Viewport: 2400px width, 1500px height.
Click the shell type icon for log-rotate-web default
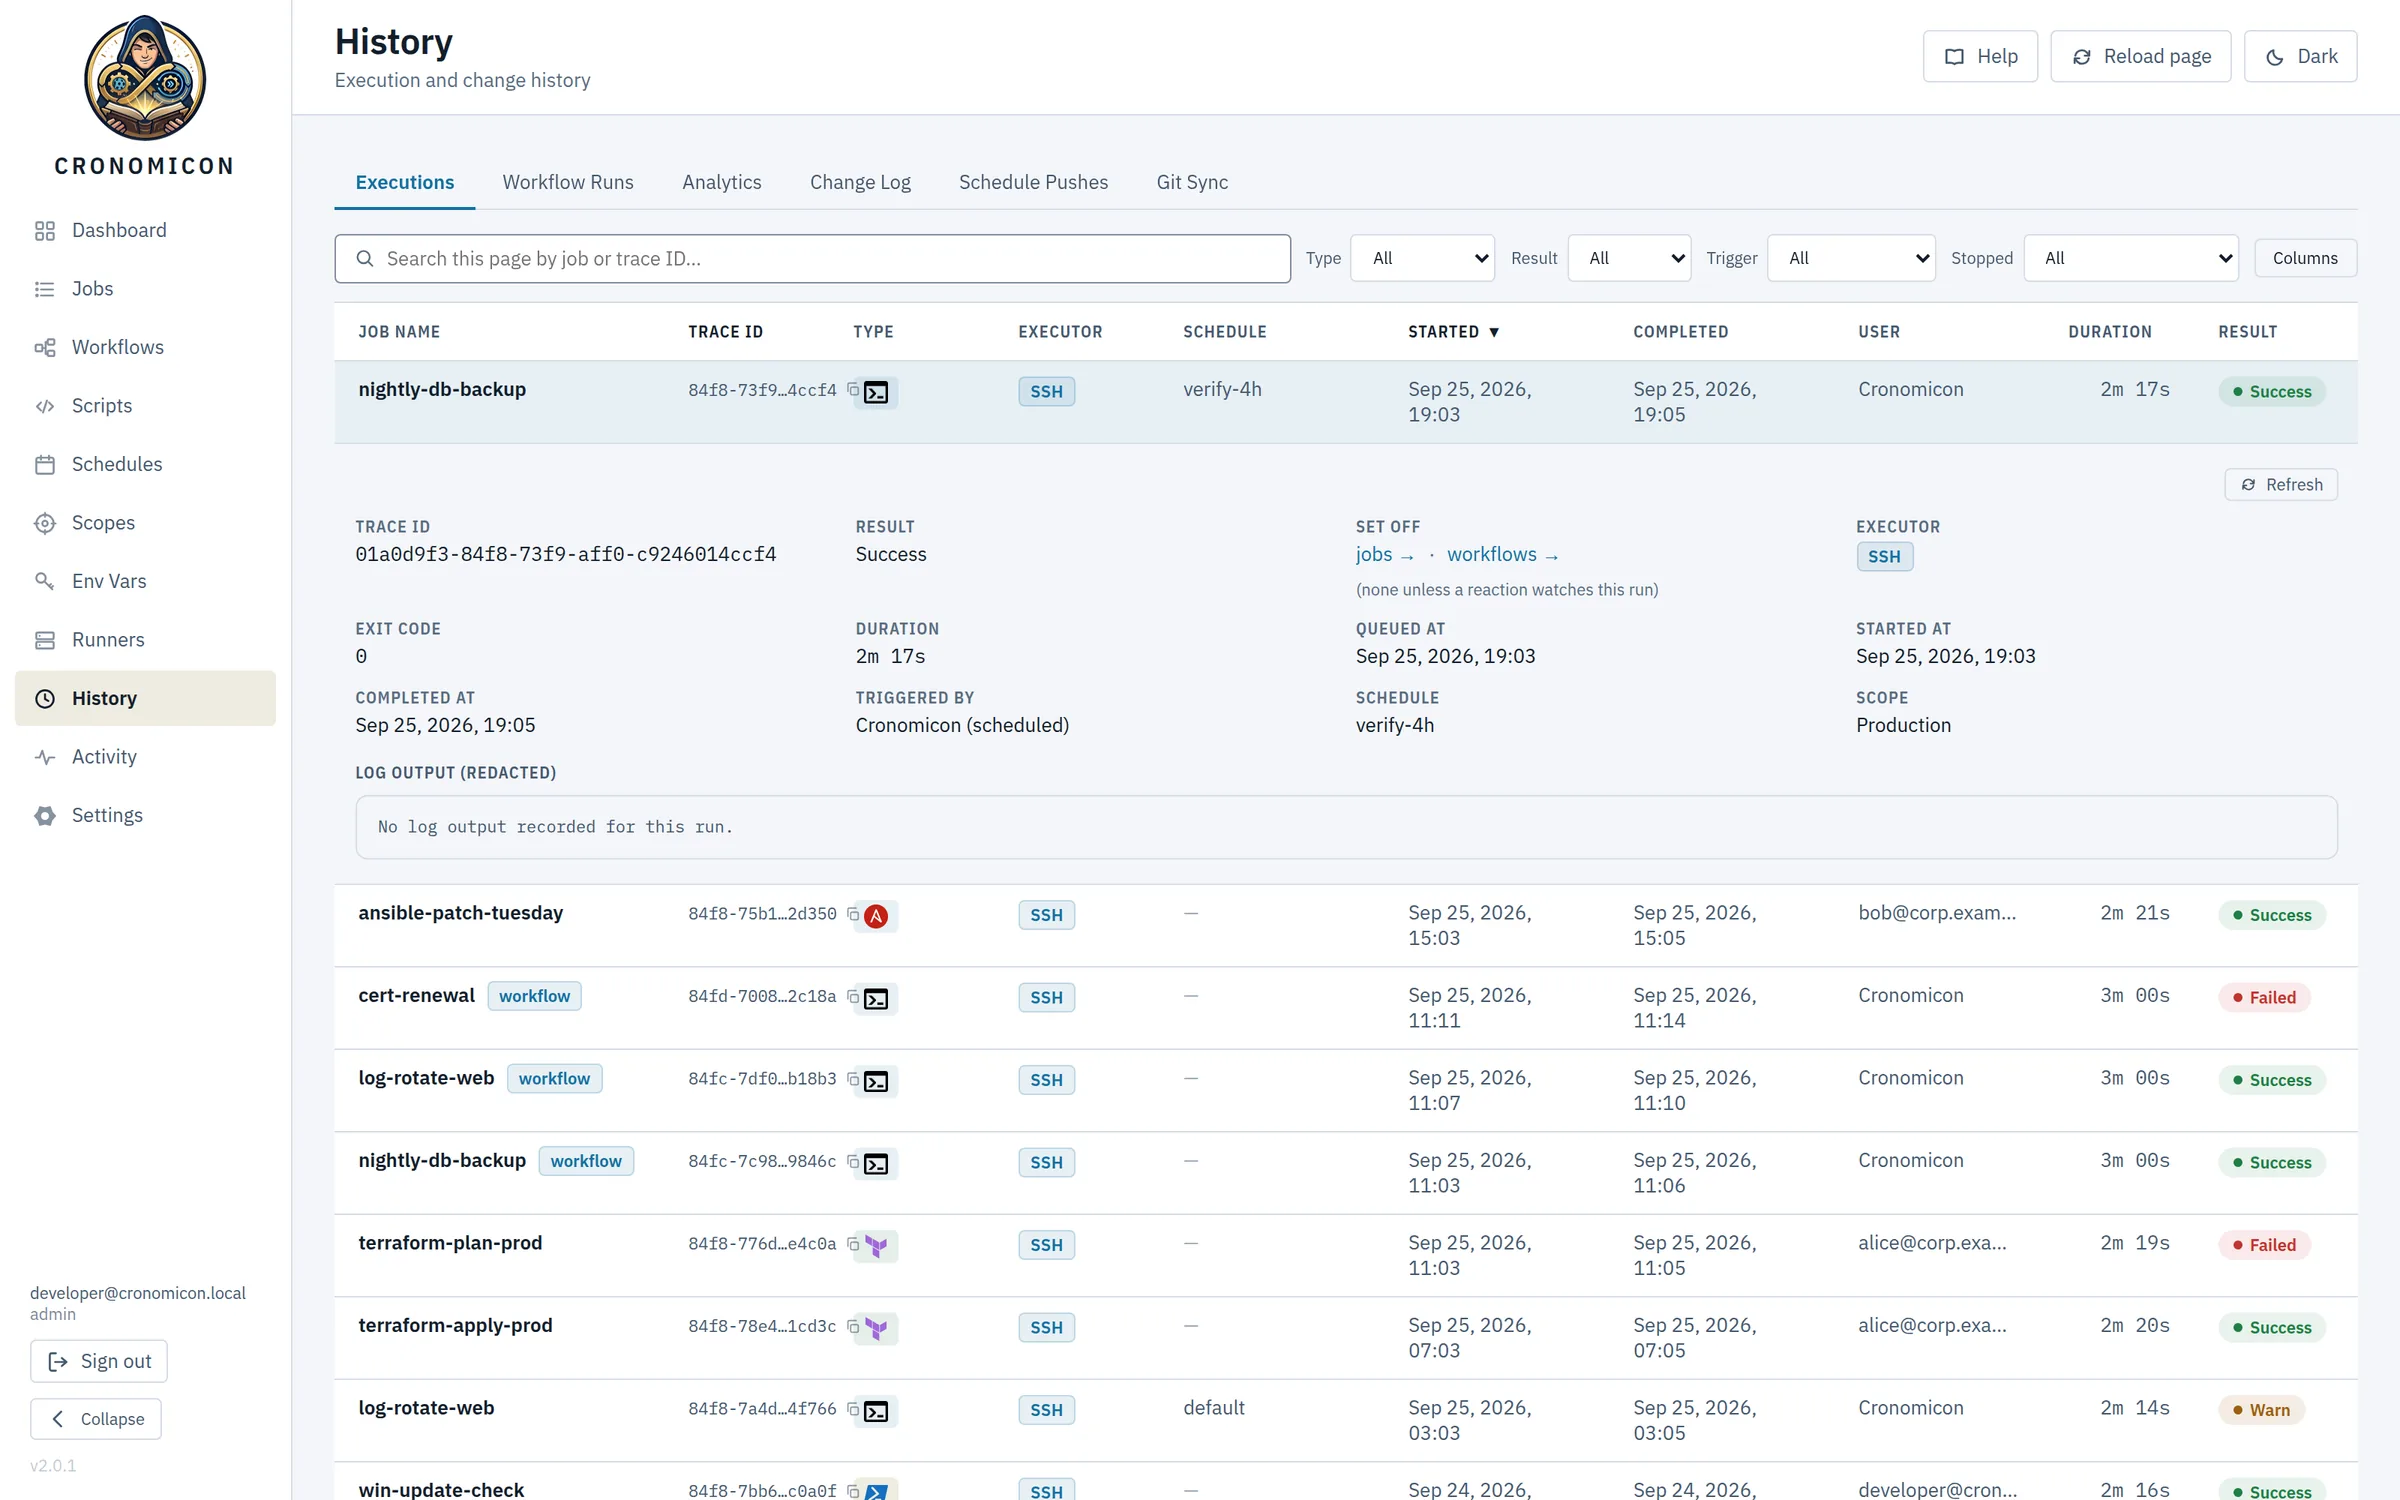tap(876, 1411)
